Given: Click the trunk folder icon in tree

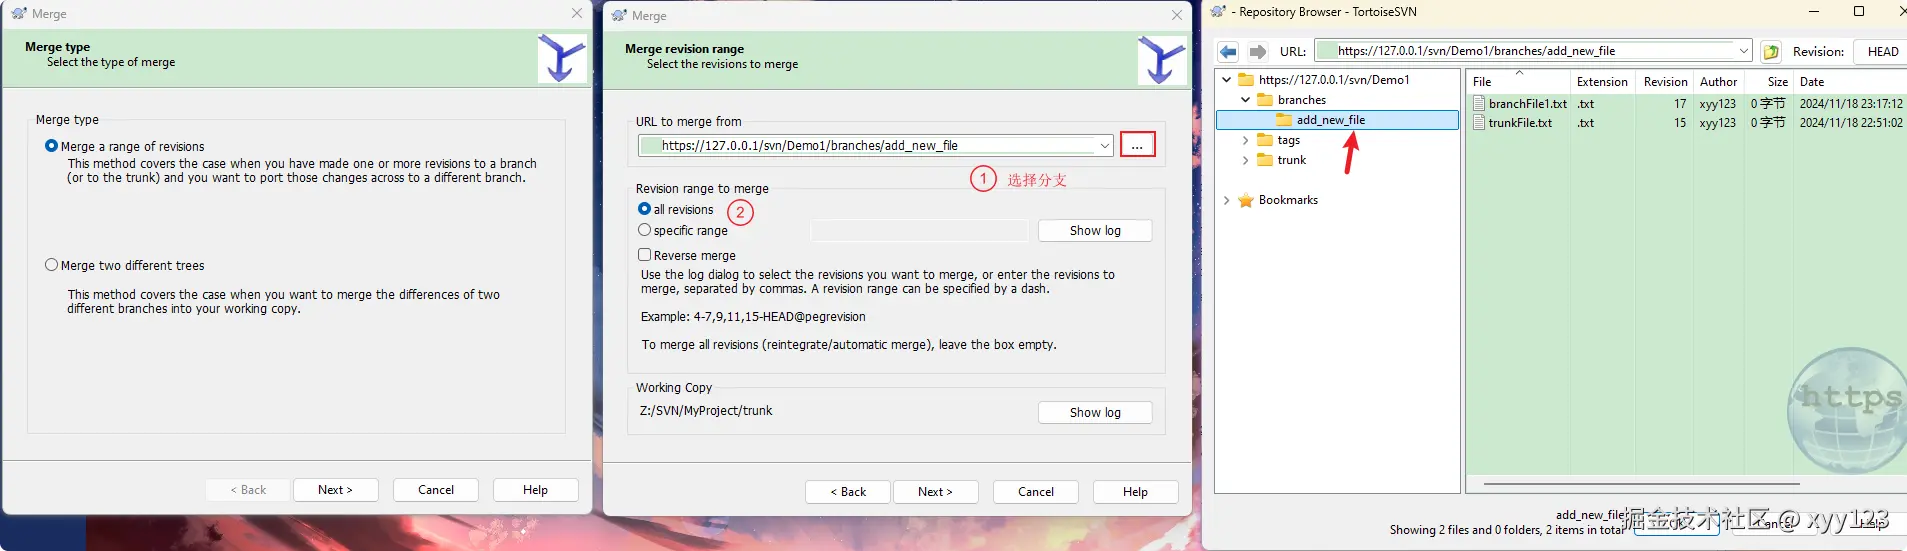Looking at the screenshot, I should (x=1265, y=160).
